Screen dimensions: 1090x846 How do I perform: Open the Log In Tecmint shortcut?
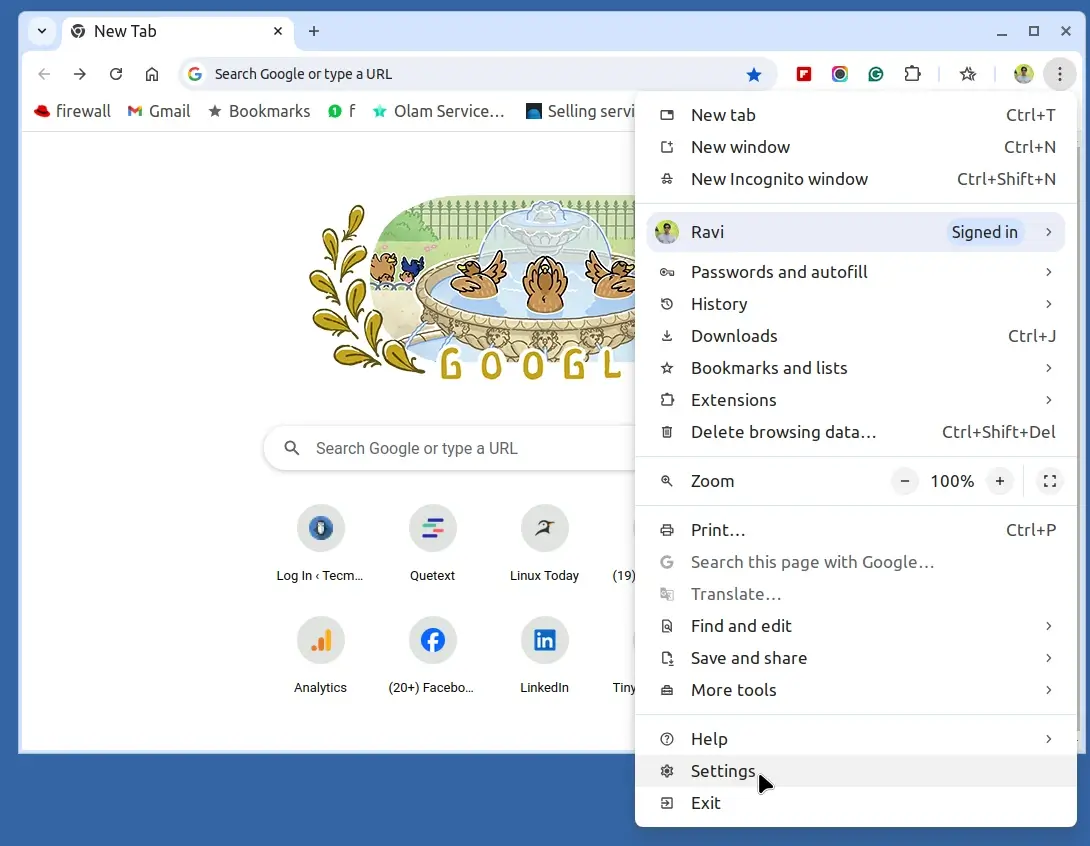(x=320, y=544)
